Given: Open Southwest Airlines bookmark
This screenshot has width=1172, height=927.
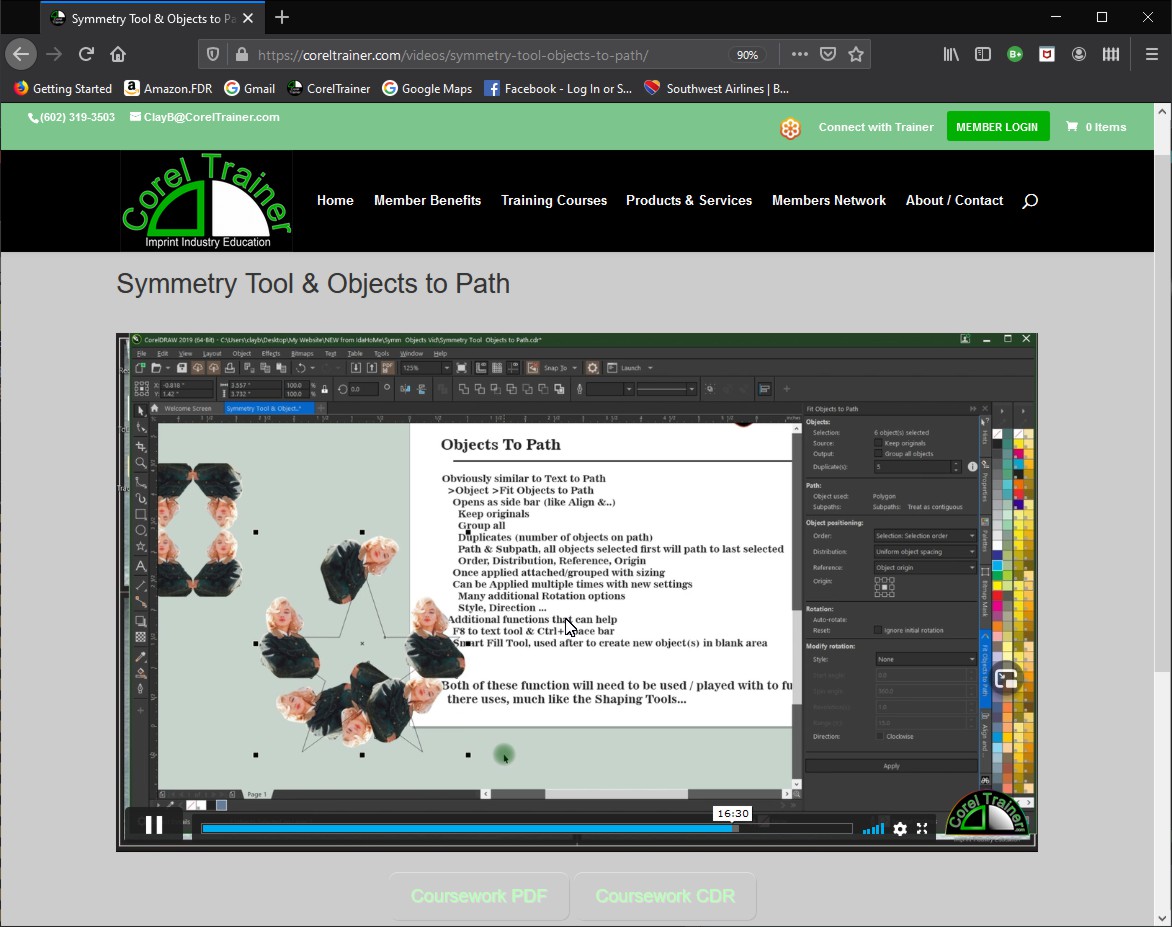Looking at the screenshot, I should (717, 88).
